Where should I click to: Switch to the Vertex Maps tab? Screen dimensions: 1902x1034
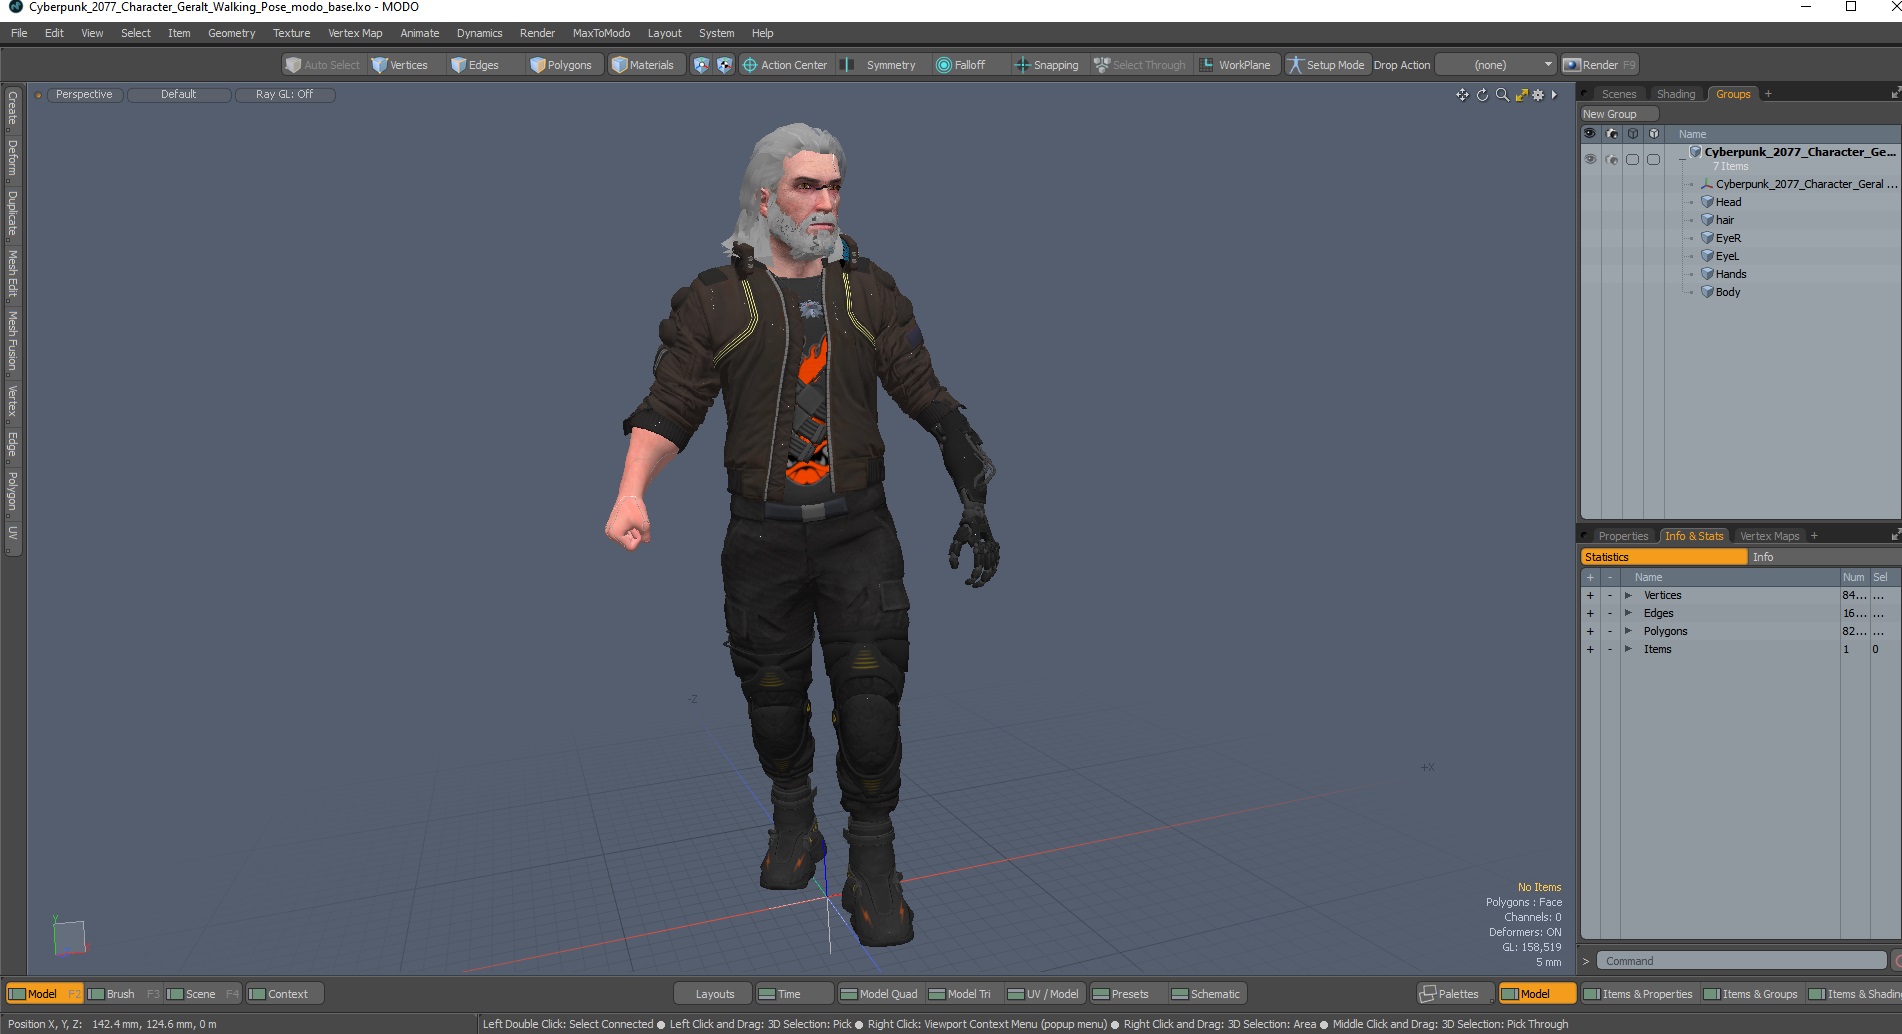[1769, 536]
